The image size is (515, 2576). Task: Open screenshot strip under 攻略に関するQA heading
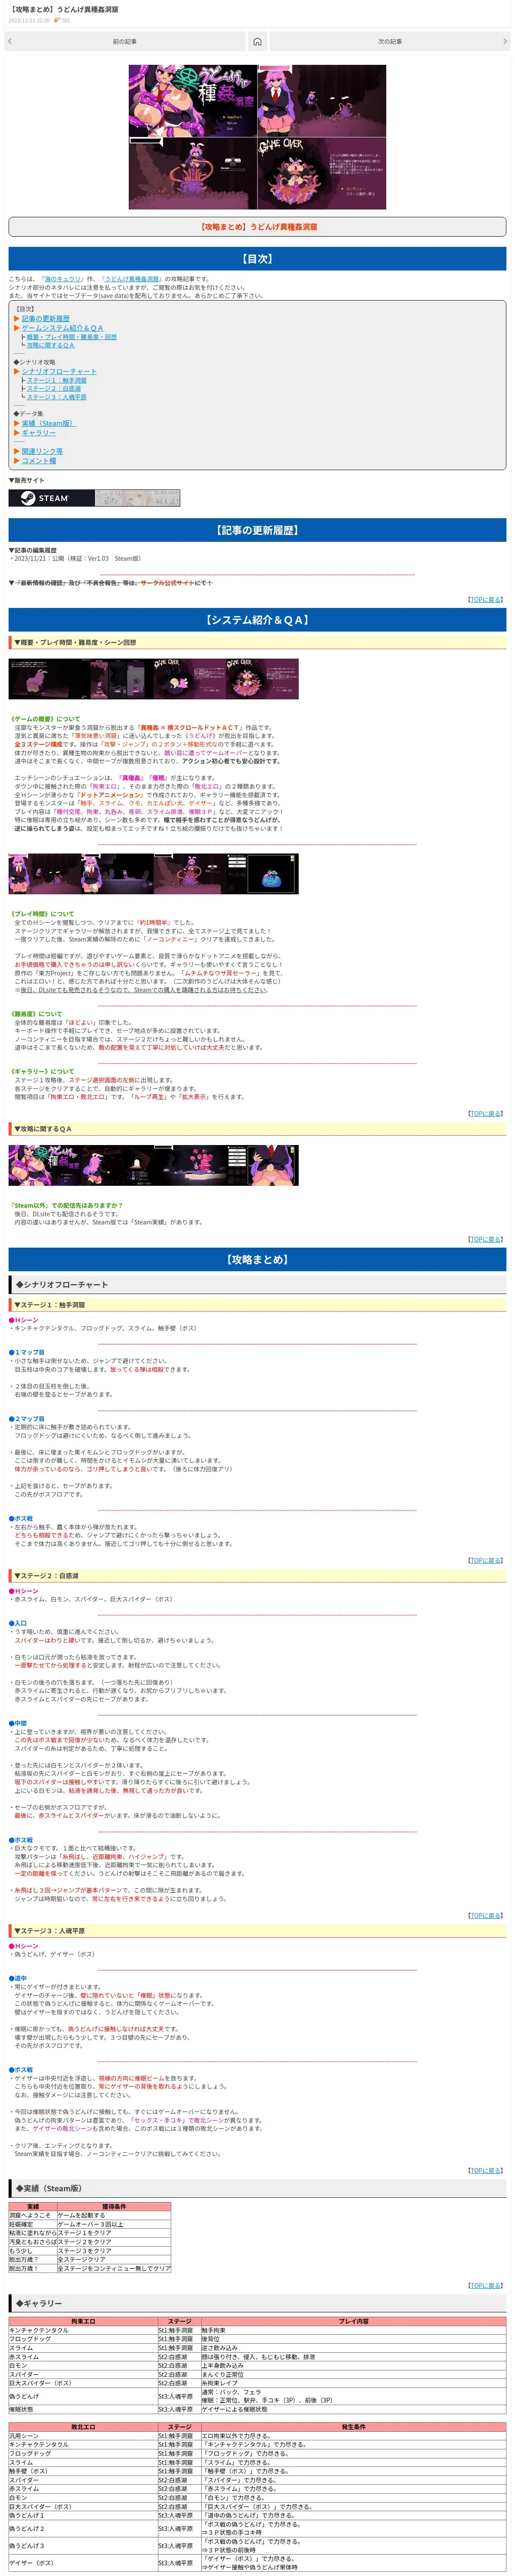(x=154, y=1166)
